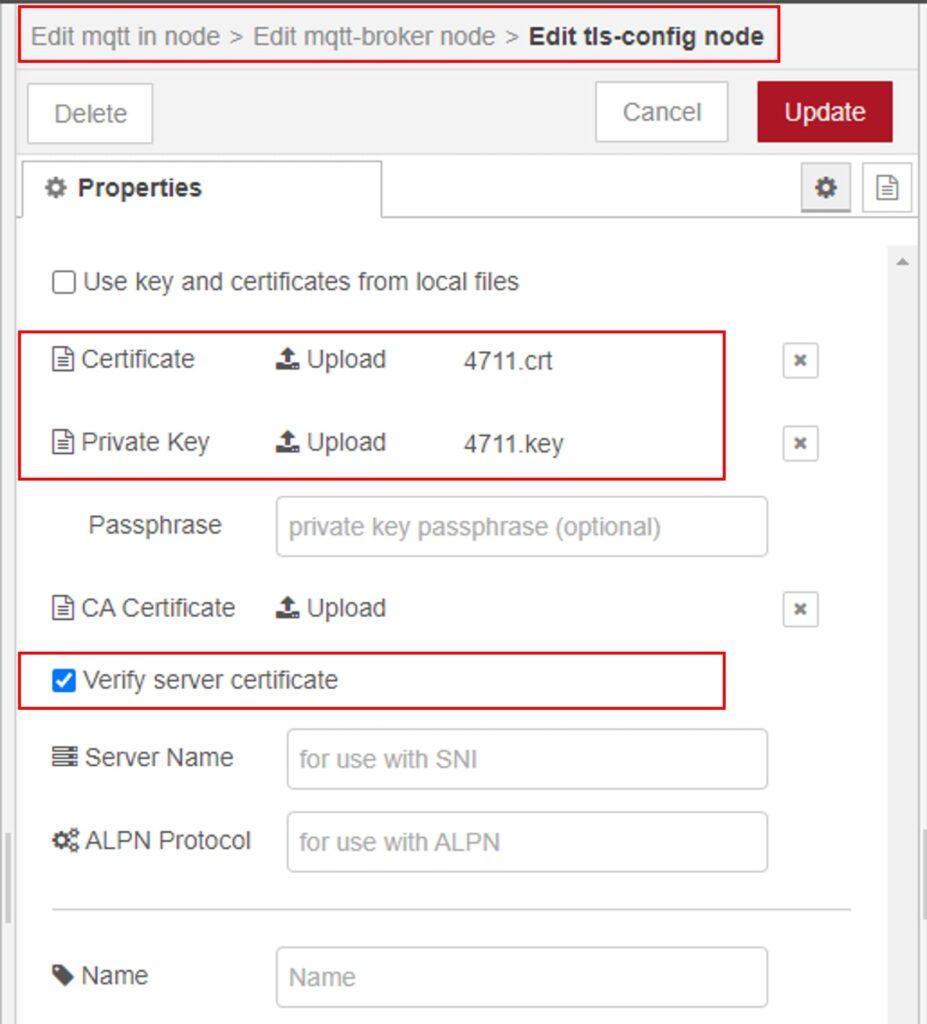Open node settings via the gear icon top right
This screenshot has height=1024, width=927.
(x=826, y=187)
